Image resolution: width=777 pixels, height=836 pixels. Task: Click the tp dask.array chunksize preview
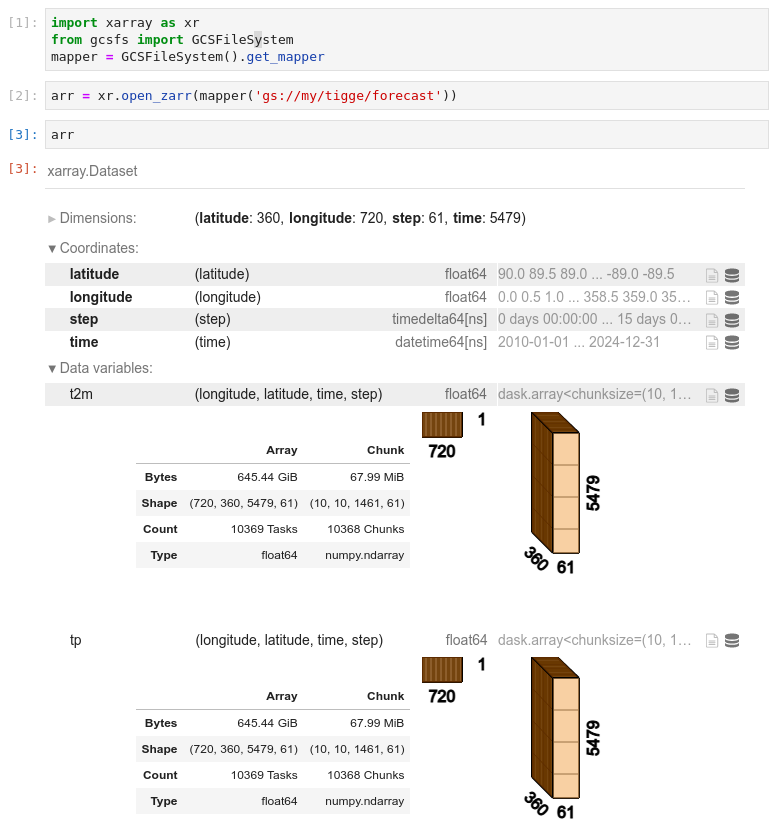click(x=594, y=640)
